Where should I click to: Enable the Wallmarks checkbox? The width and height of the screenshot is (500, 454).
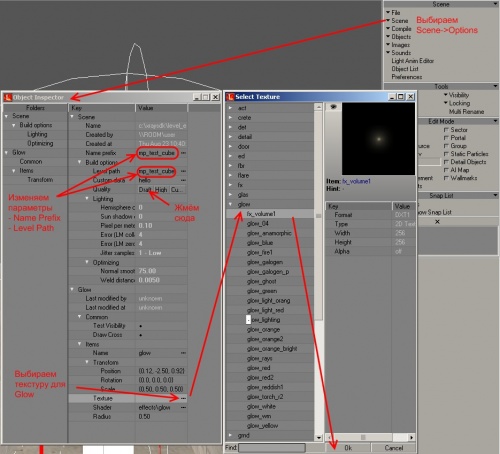coord(446,178)
